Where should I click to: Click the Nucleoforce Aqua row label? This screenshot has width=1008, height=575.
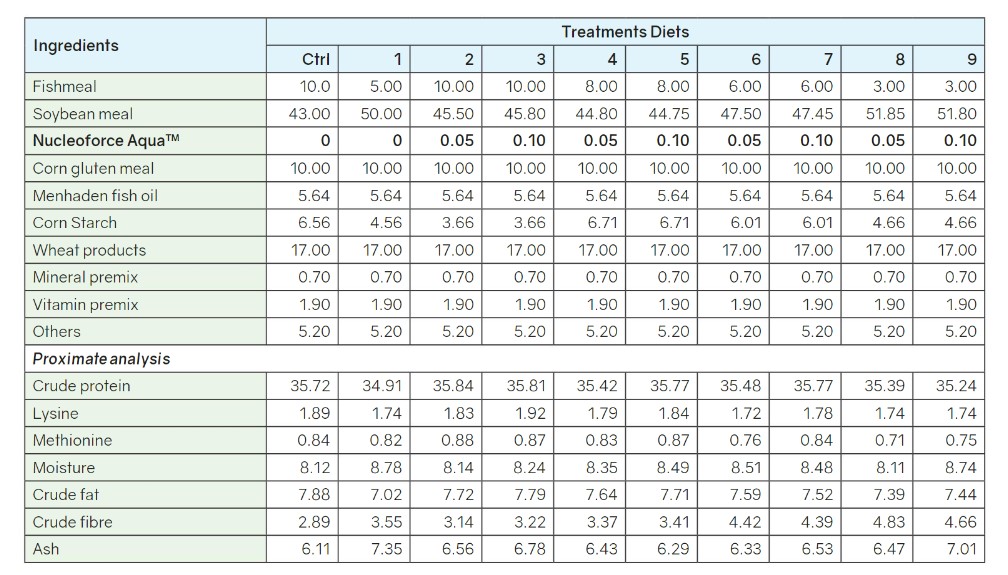click(x=106, y=141)
